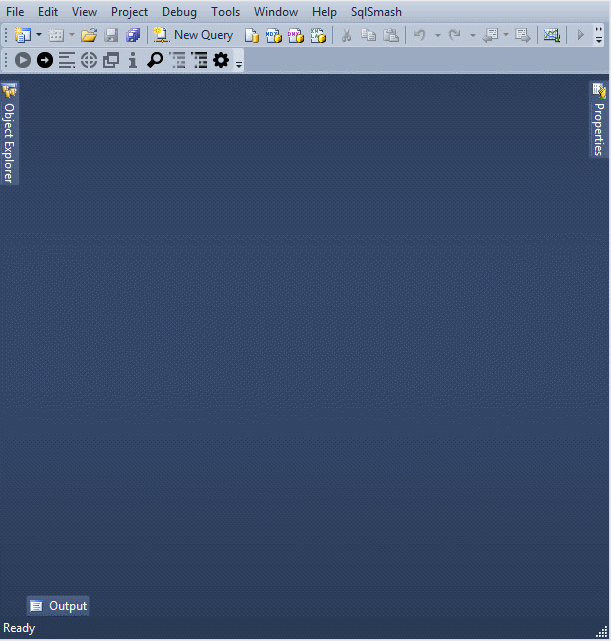This screenshot has height=641, width=611.
Task: Click the Save floppy disk icon
Action: [x=111, y=36]
